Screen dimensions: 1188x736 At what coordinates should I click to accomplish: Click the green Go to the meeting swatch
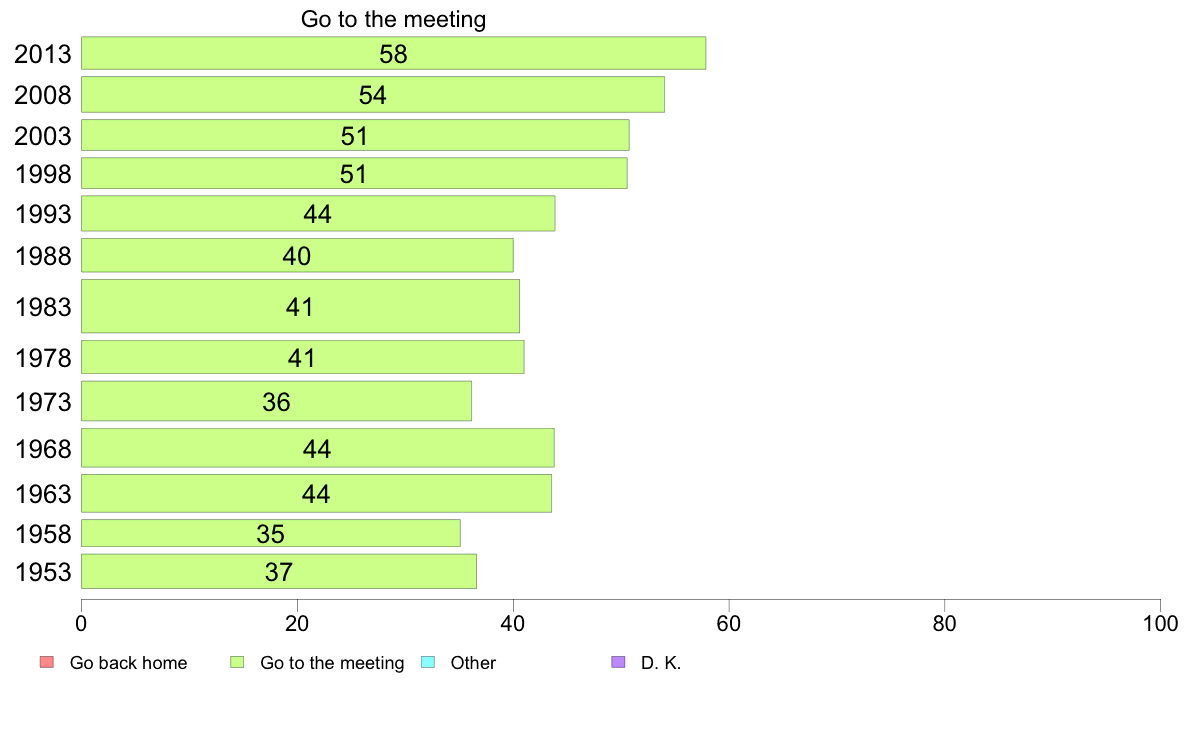(x=237, y=662)
